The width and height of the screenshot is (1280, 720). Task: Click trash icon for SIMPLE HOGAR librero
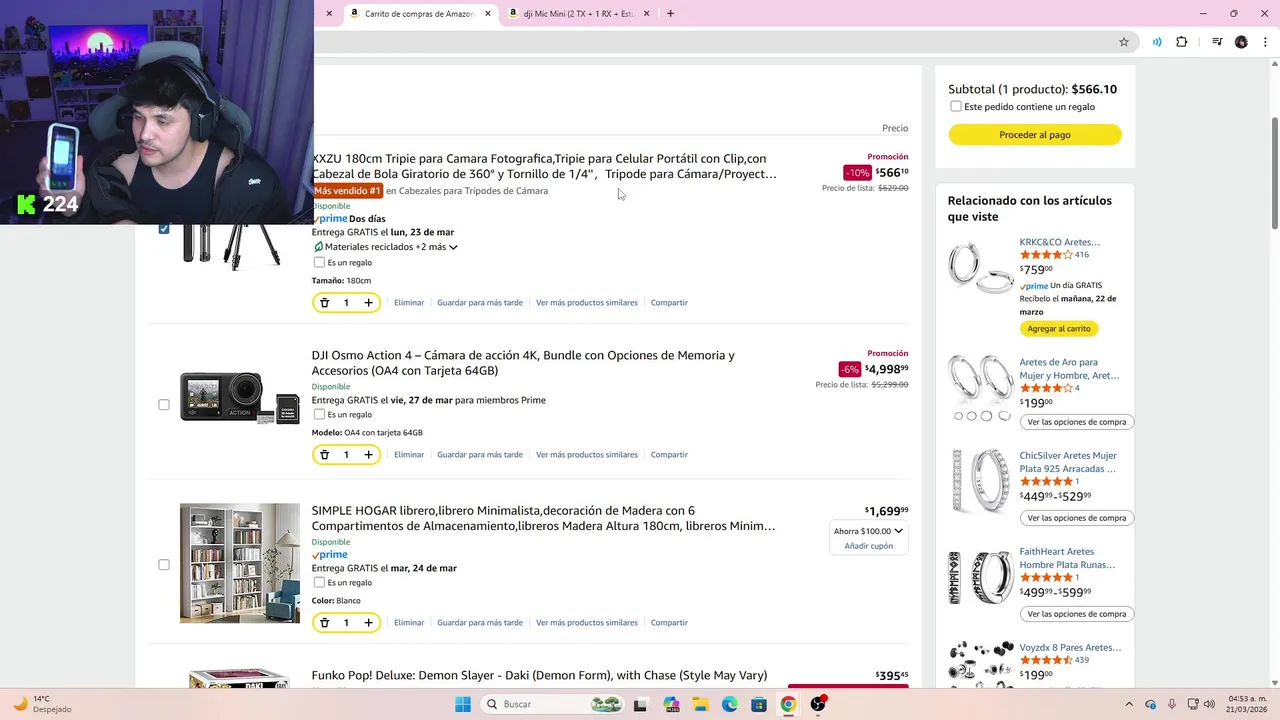pyautogui.click(x=324, y=623)
